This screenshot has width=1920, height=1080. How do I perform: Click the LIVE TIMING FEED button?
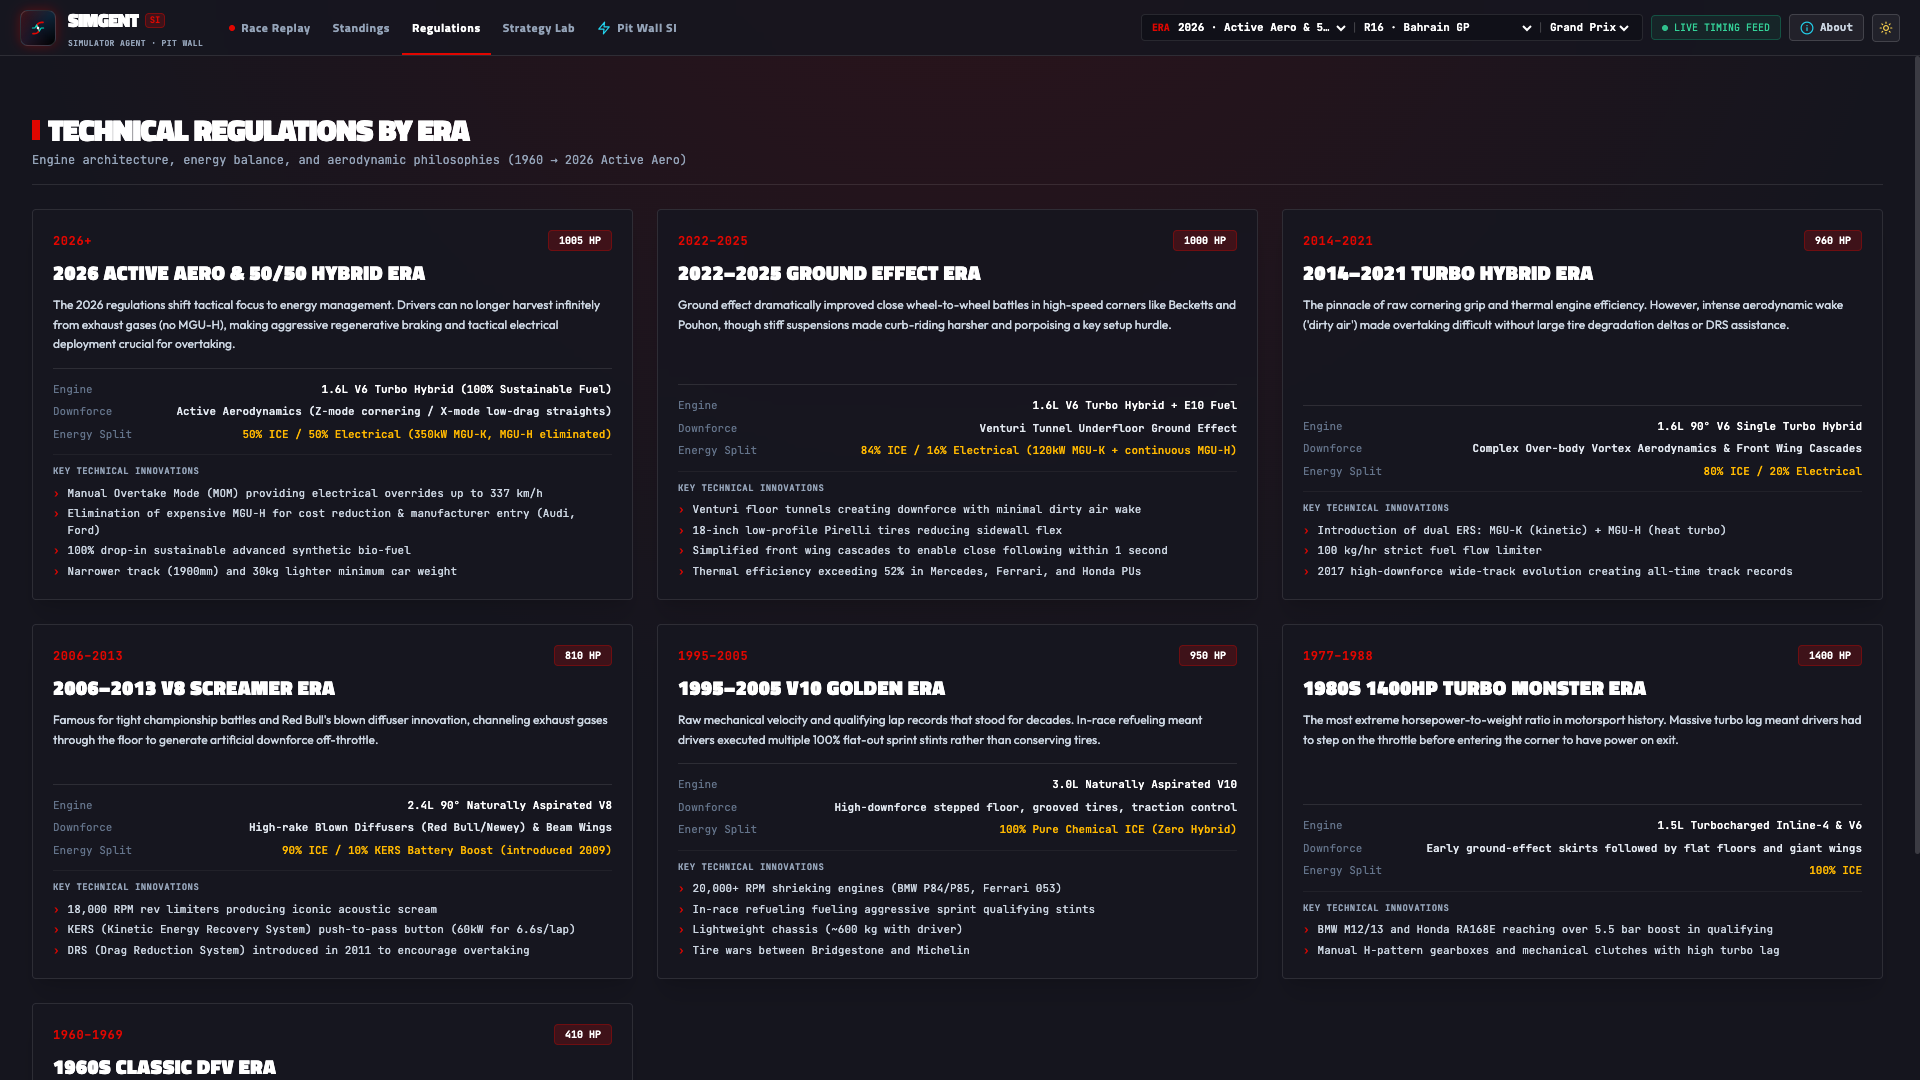click(1715, 28)
